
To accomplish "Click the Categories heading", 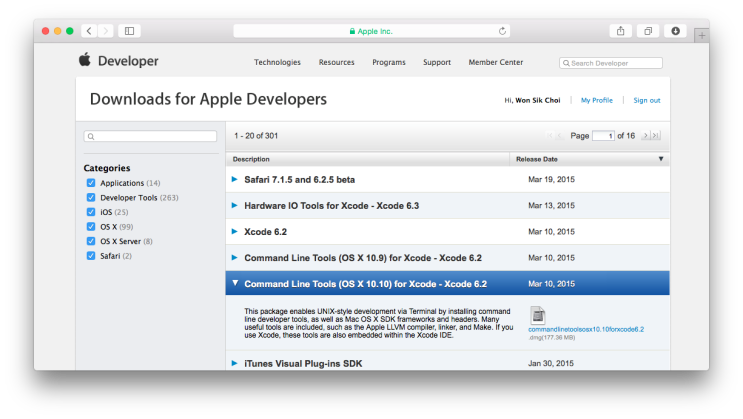I will [107, 168].
